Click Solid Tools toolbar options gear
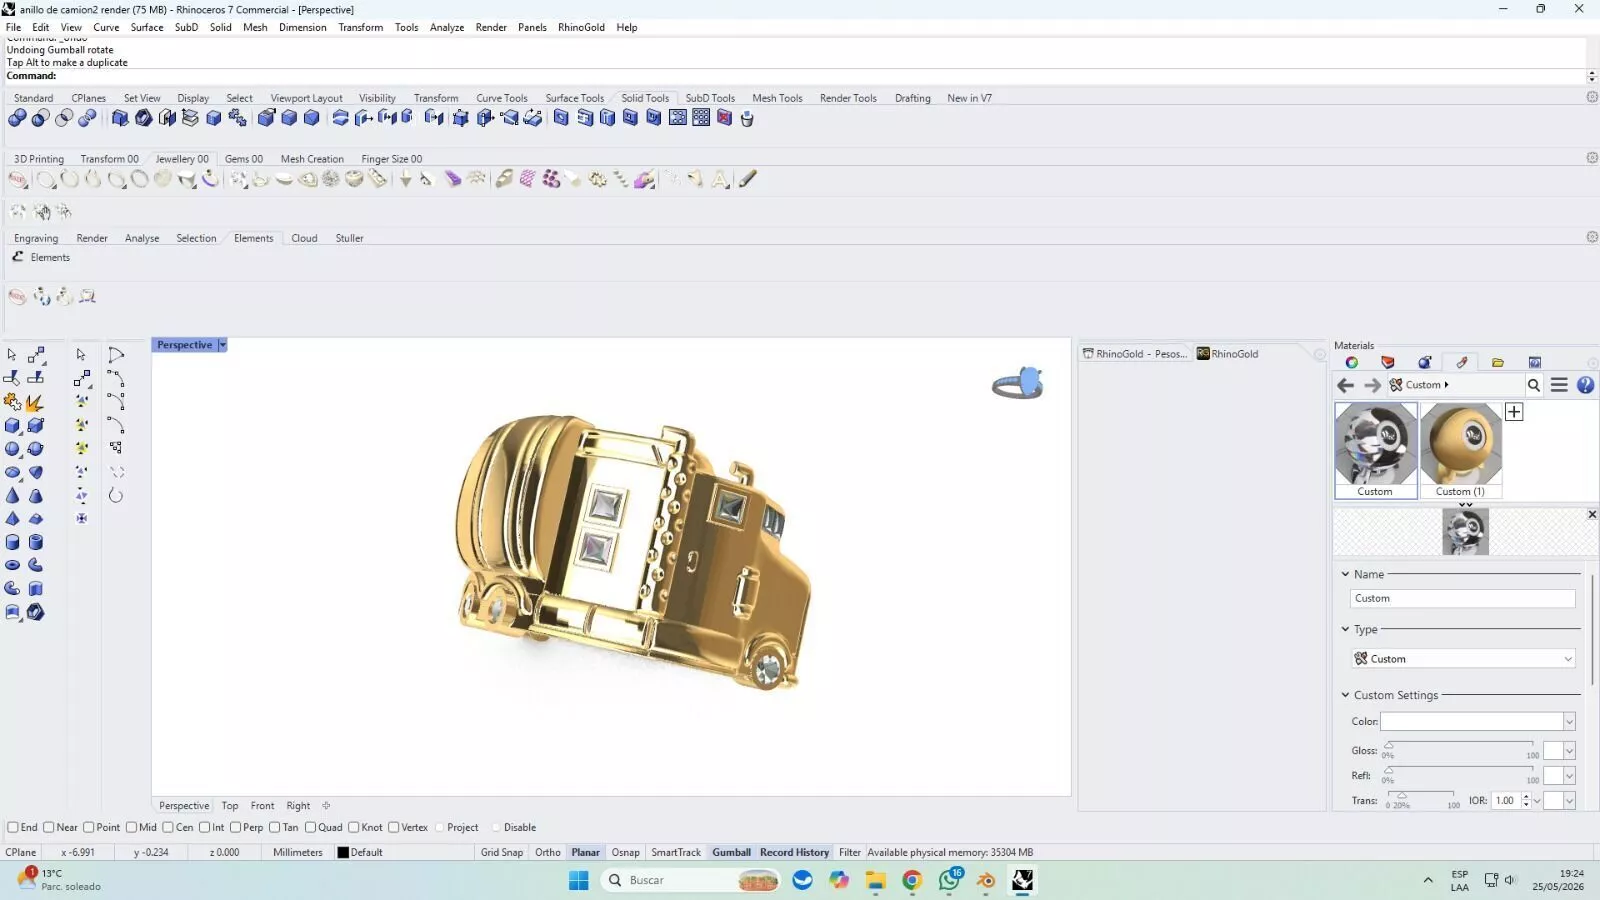This screenshot has height=900, width=1600. tap(1592, 97)
